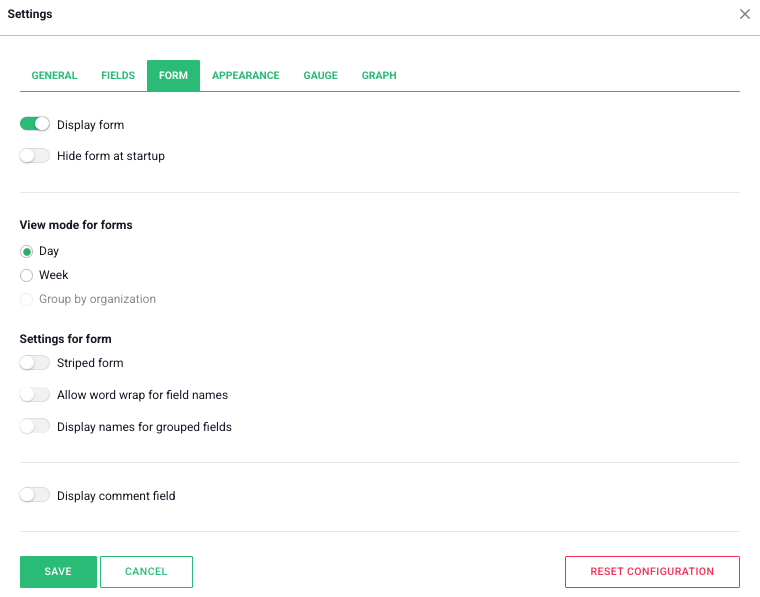Select the Form tab
The height and width of the screenshot is (597, 760).
point(173,76)
